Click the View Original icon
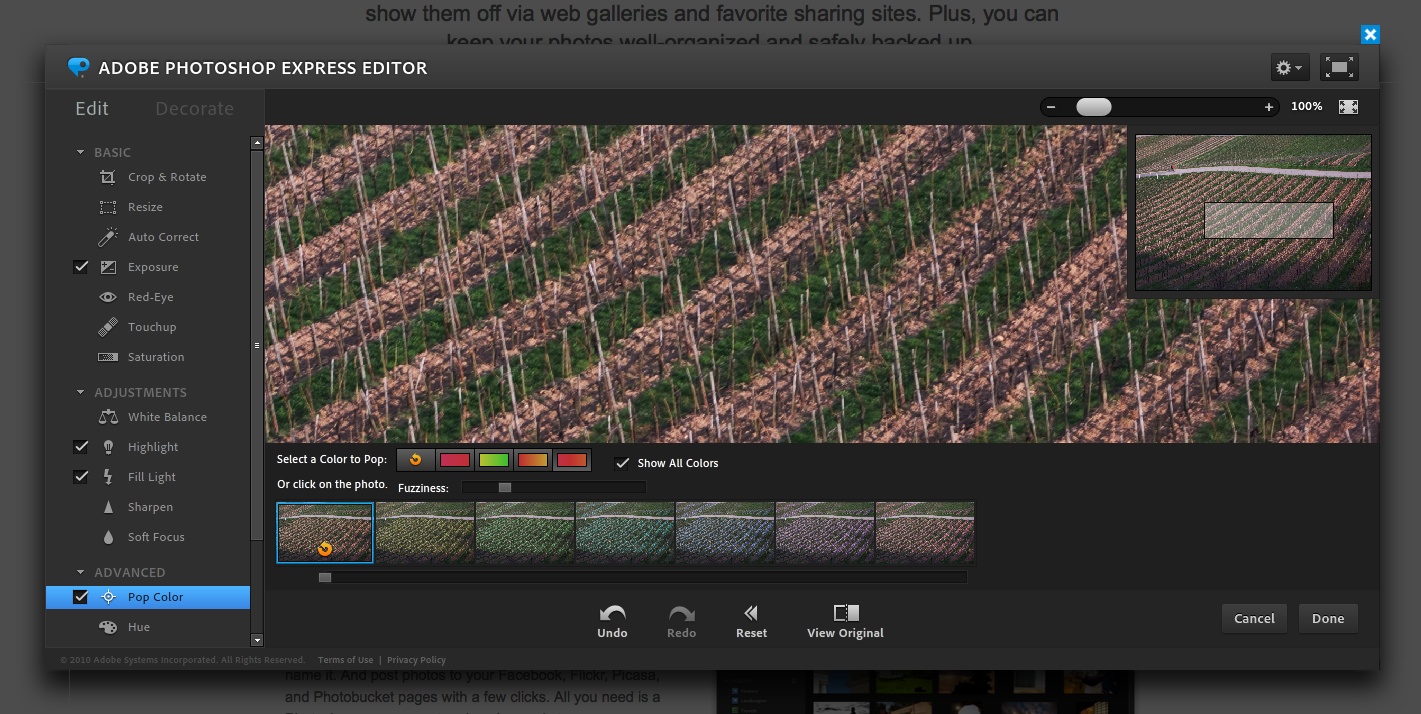 point(846,612)
